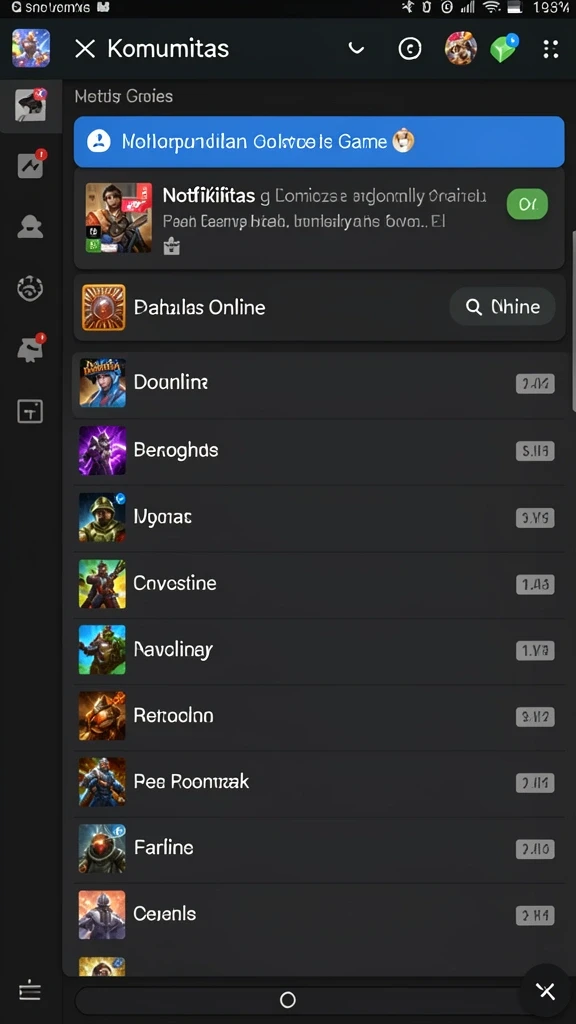This screenshot has width=576, height=1024.
Task: Open the Dounlinz game entry
Action: point(319,383)
